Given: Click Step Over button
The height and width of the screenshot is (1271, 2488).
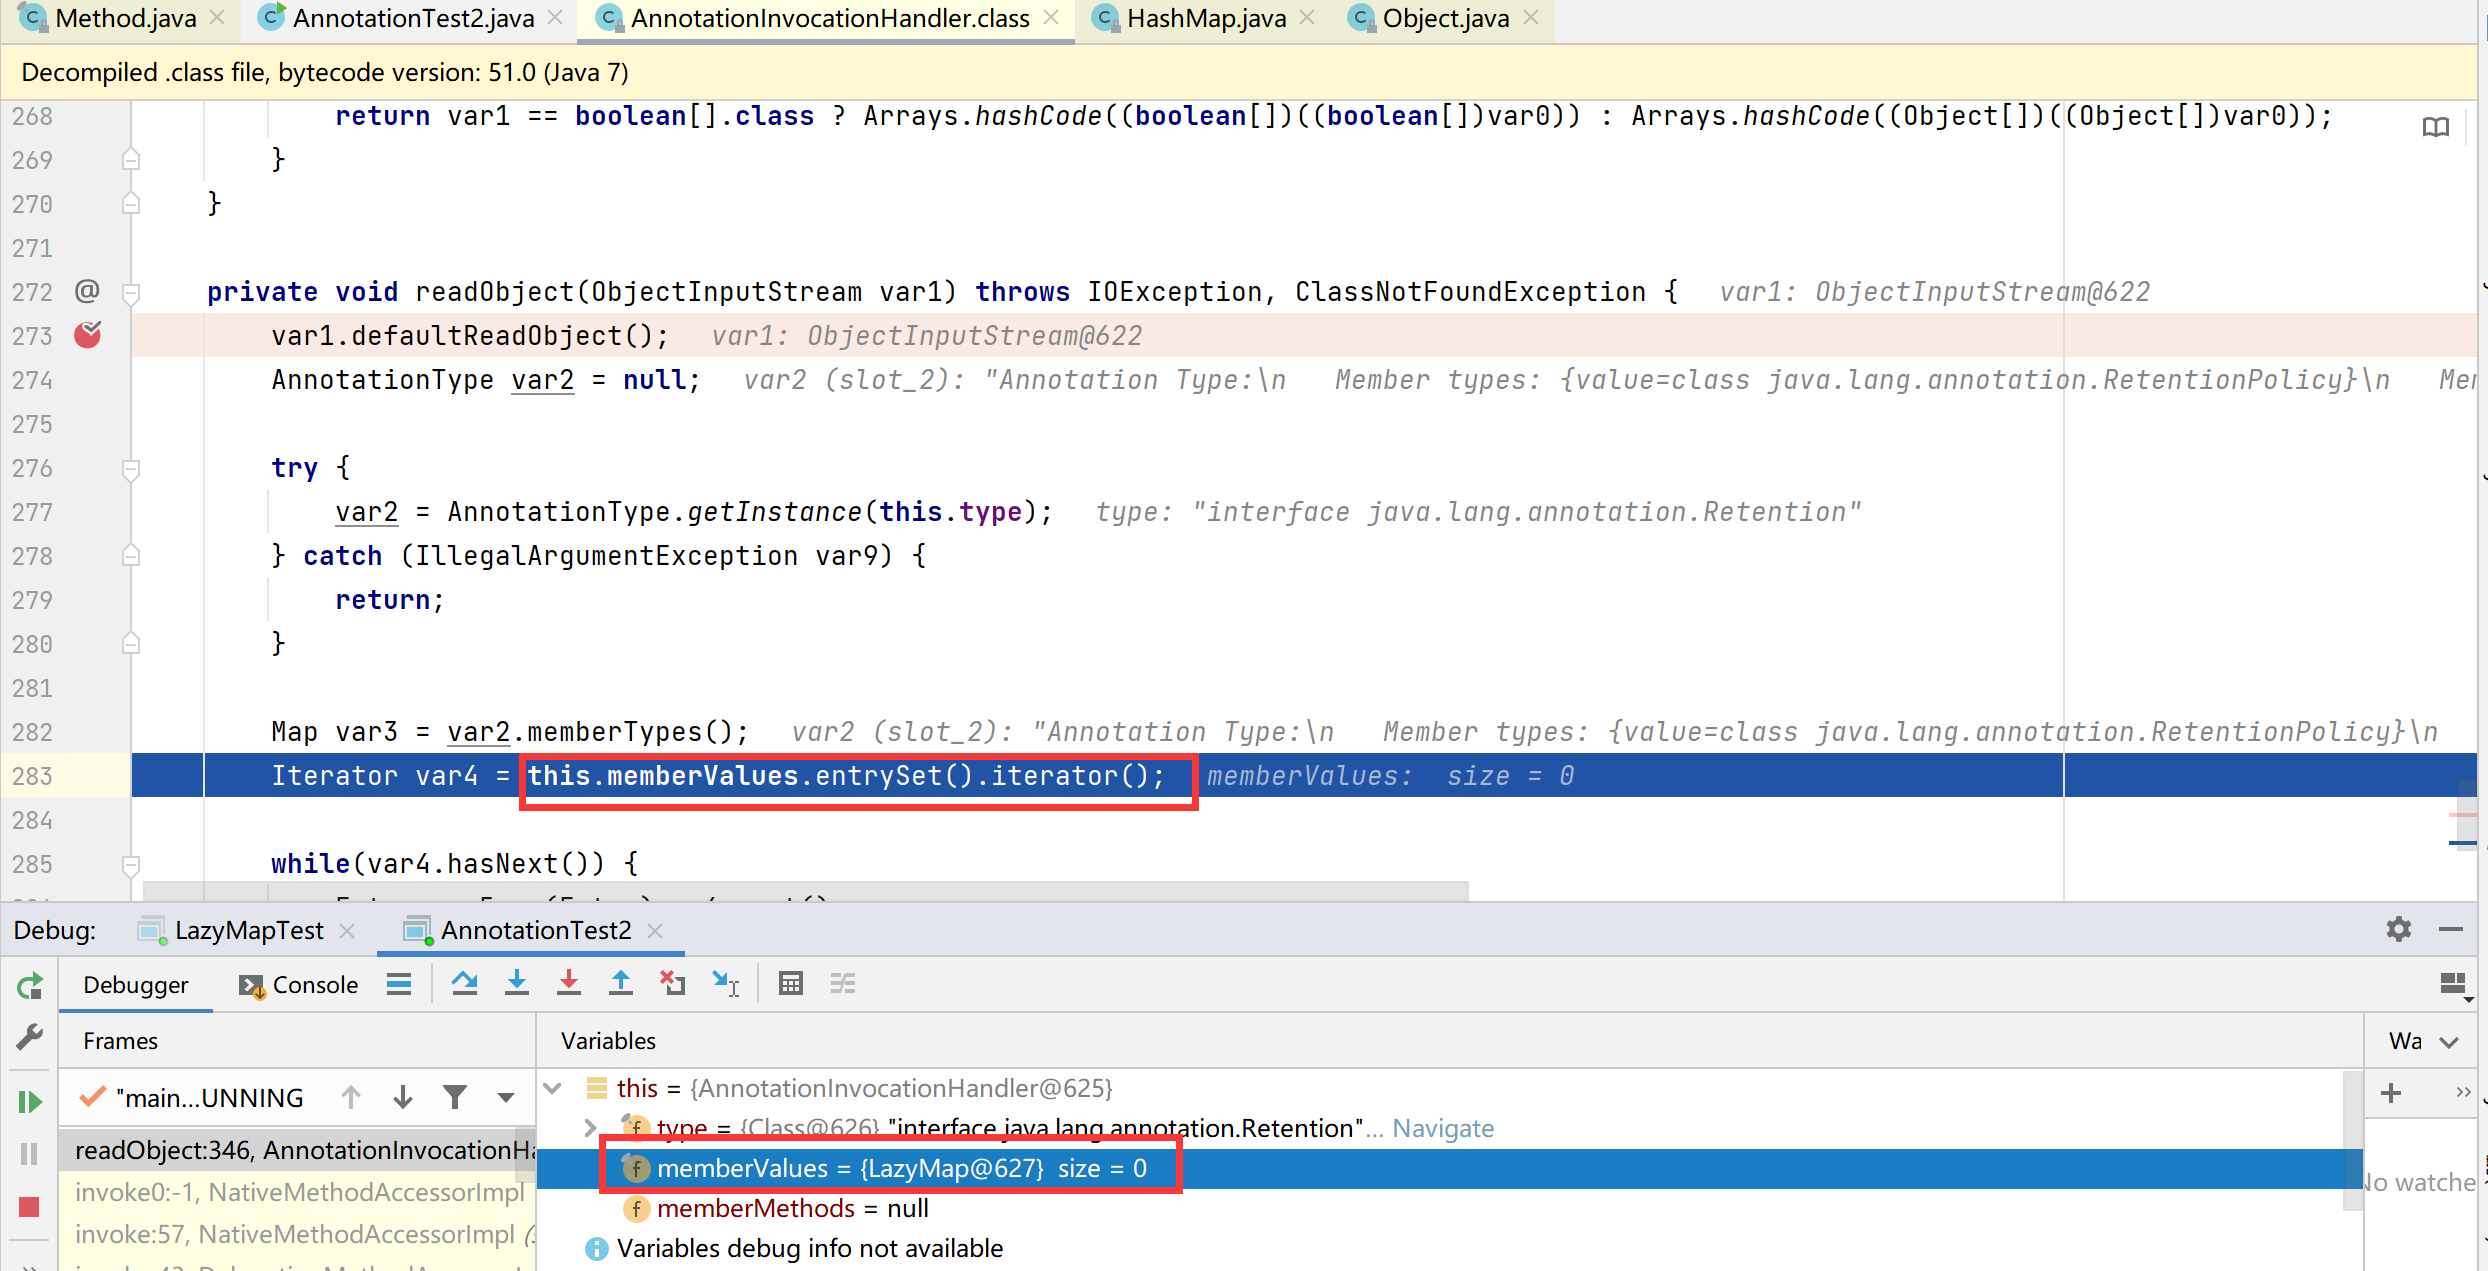Looking at the screenshot, I should click(x=465, y=984).
